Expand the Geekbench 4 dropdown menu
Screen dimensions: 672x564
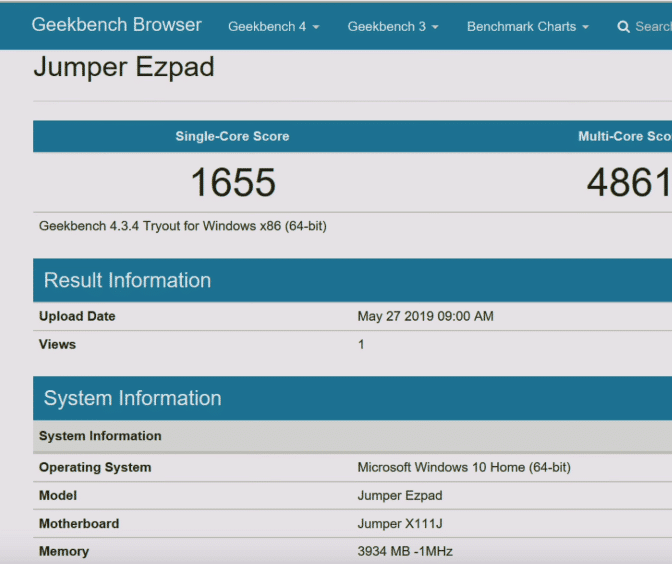point(274,27)
